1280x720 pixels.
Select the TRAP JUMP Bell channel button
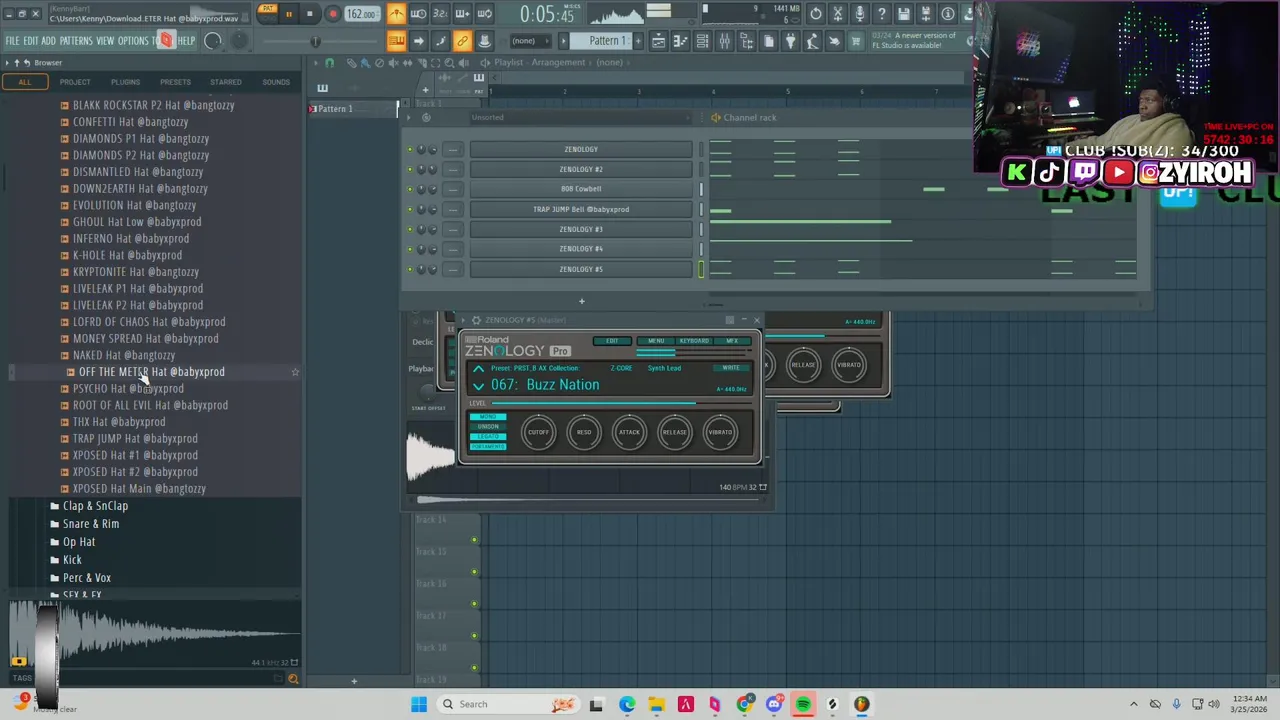(581, 209)
